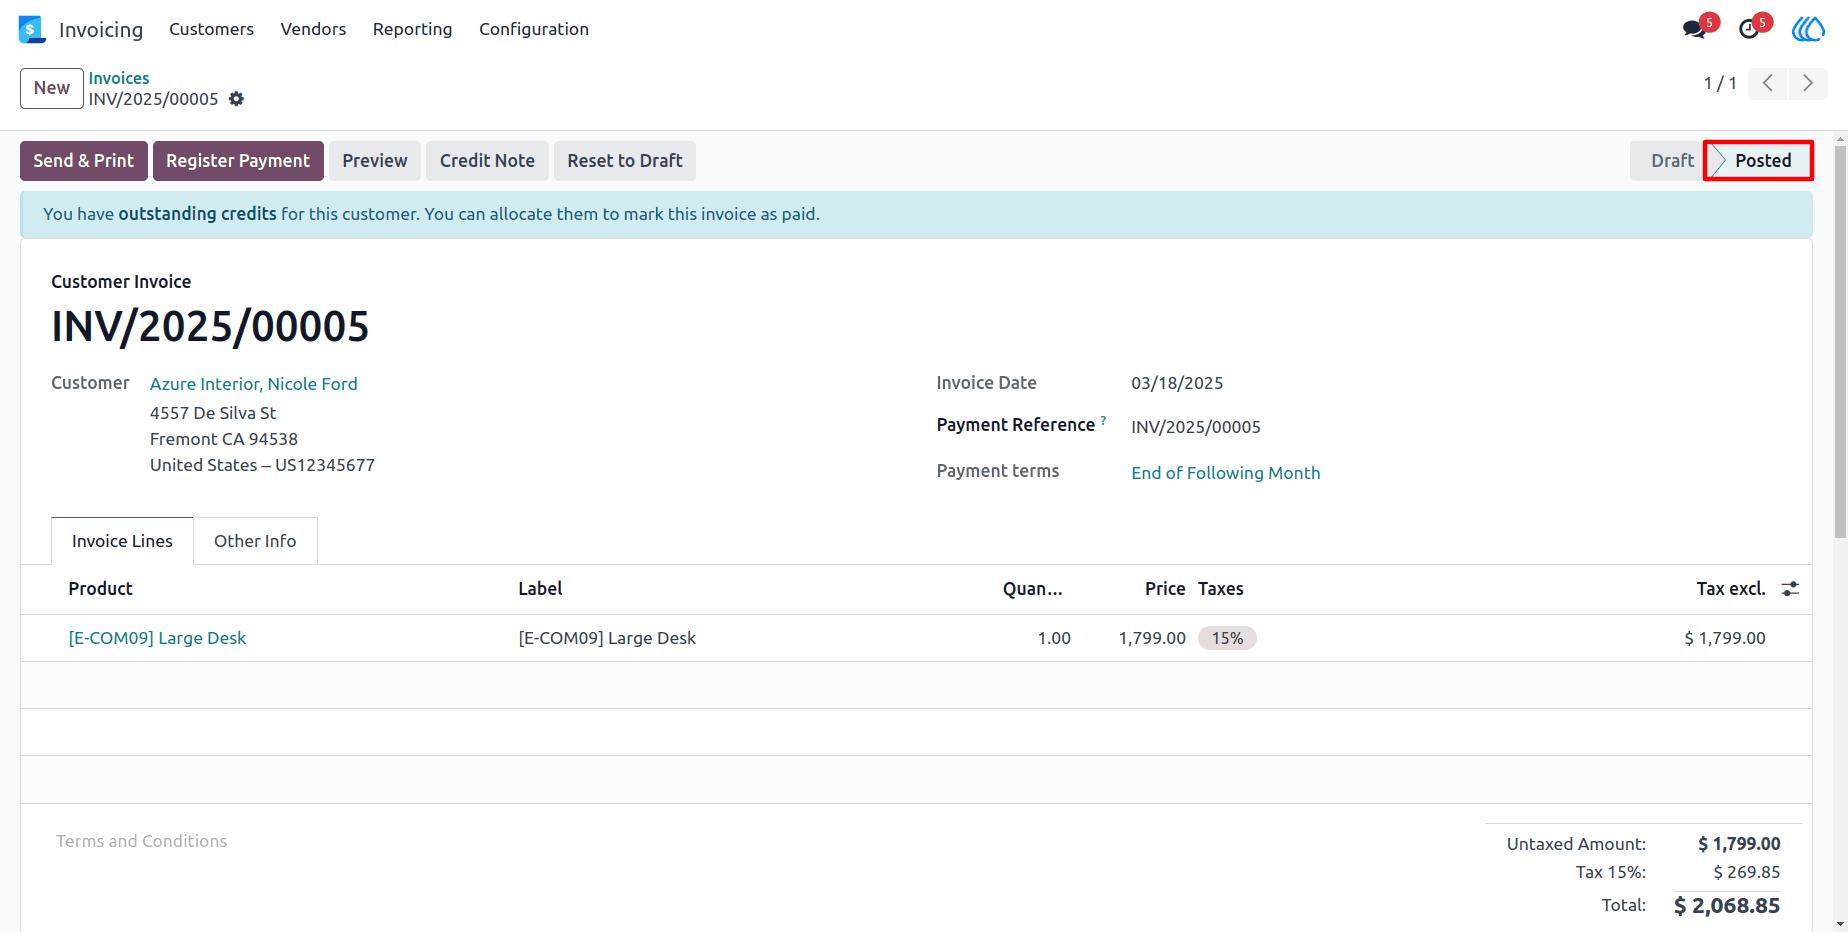Screen dimensions: 1848x932
Task: Click the Posted status stage
Action: pos(1760,161)
